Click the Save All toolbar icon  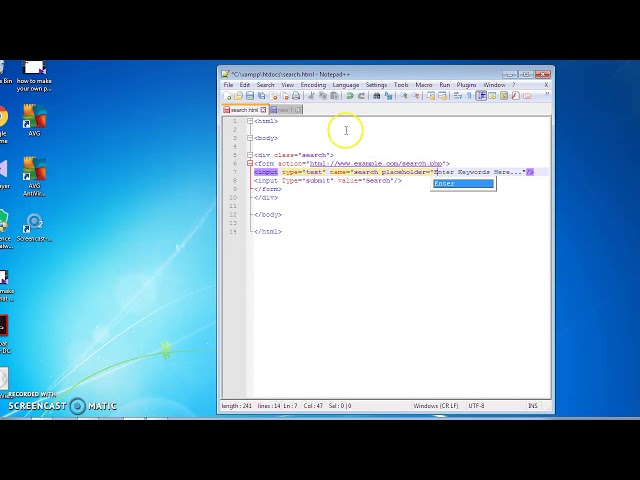[x=261, y=96]
